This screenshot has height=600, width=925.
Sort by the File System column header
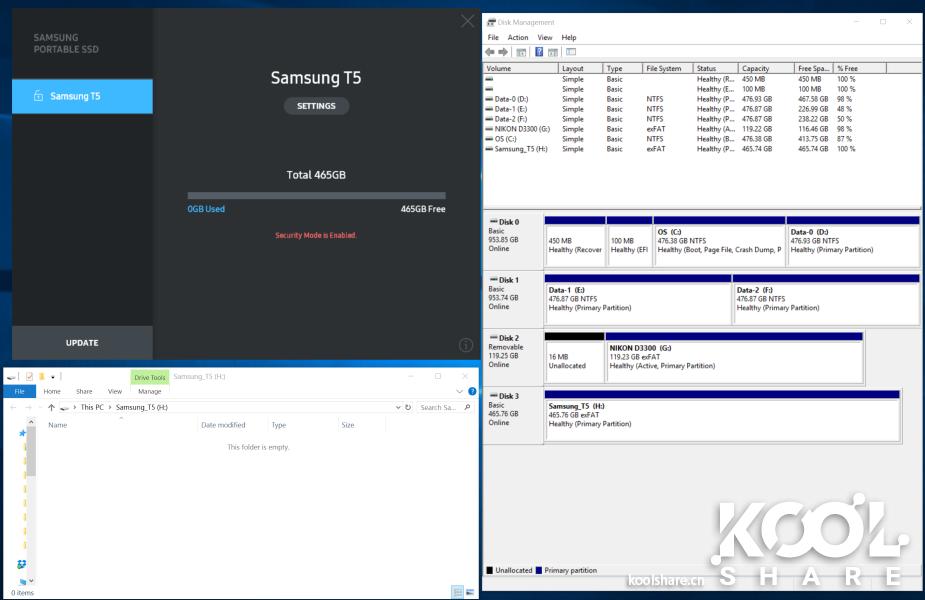(667, 68)
